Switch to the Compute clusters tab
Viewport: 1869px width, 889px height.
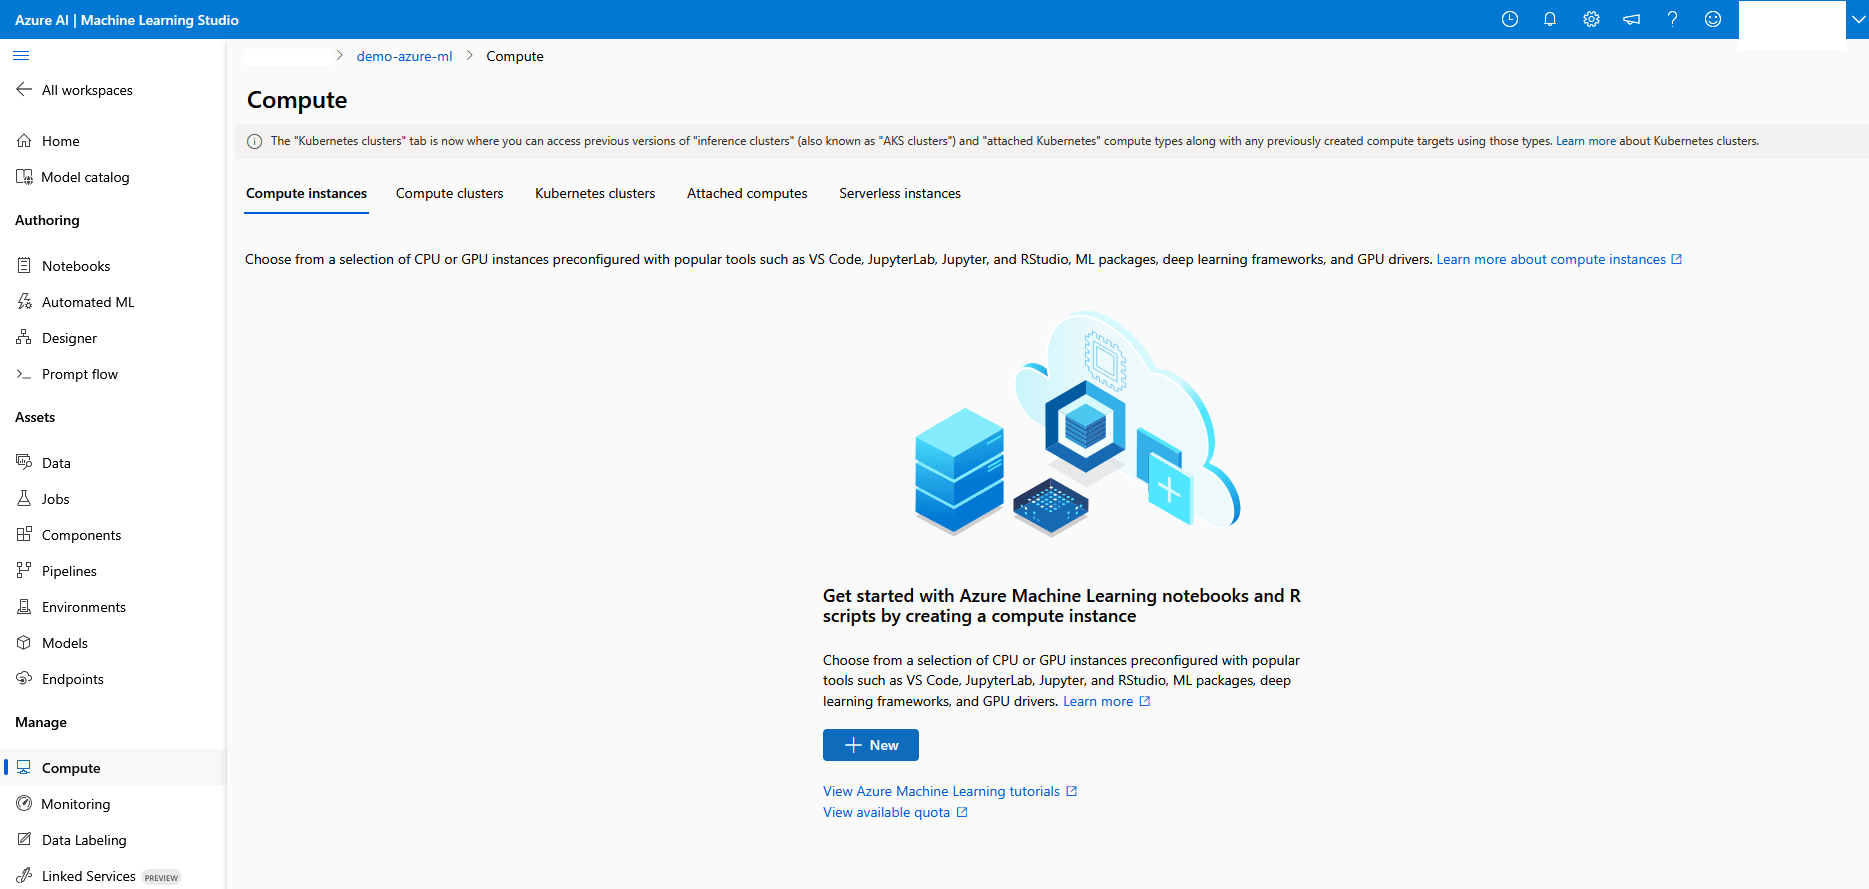pyautogui.click(x=450, y=193)
